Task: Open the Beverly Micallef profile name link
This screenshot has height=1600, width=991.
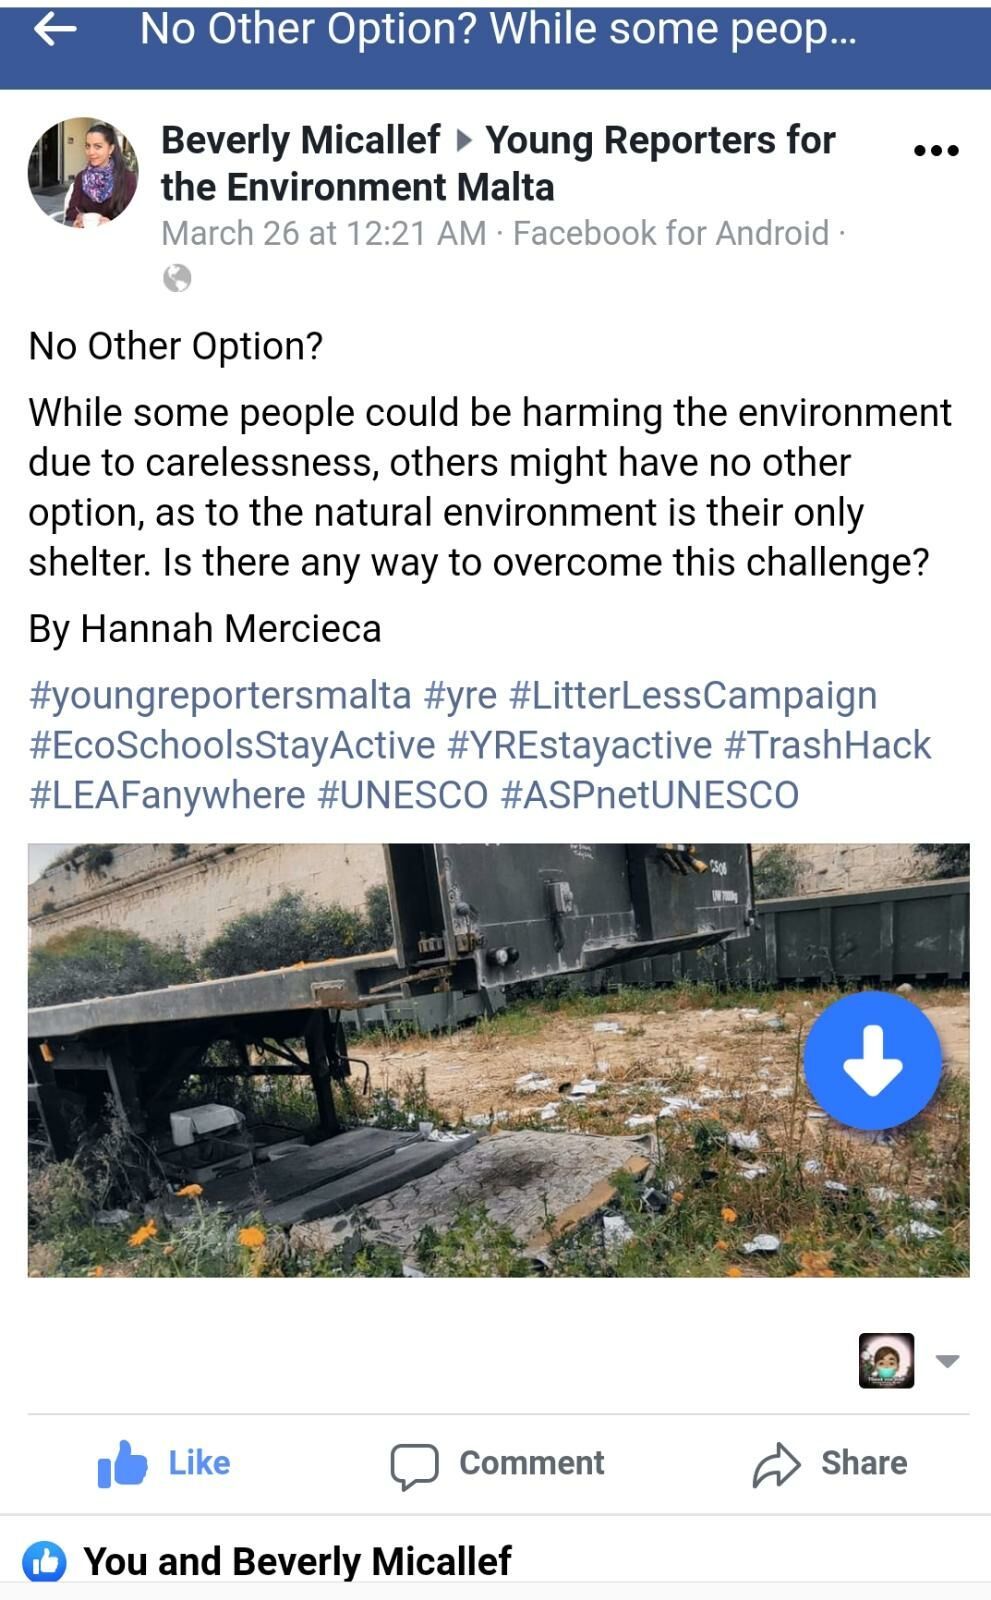Action: pos(300,140)
